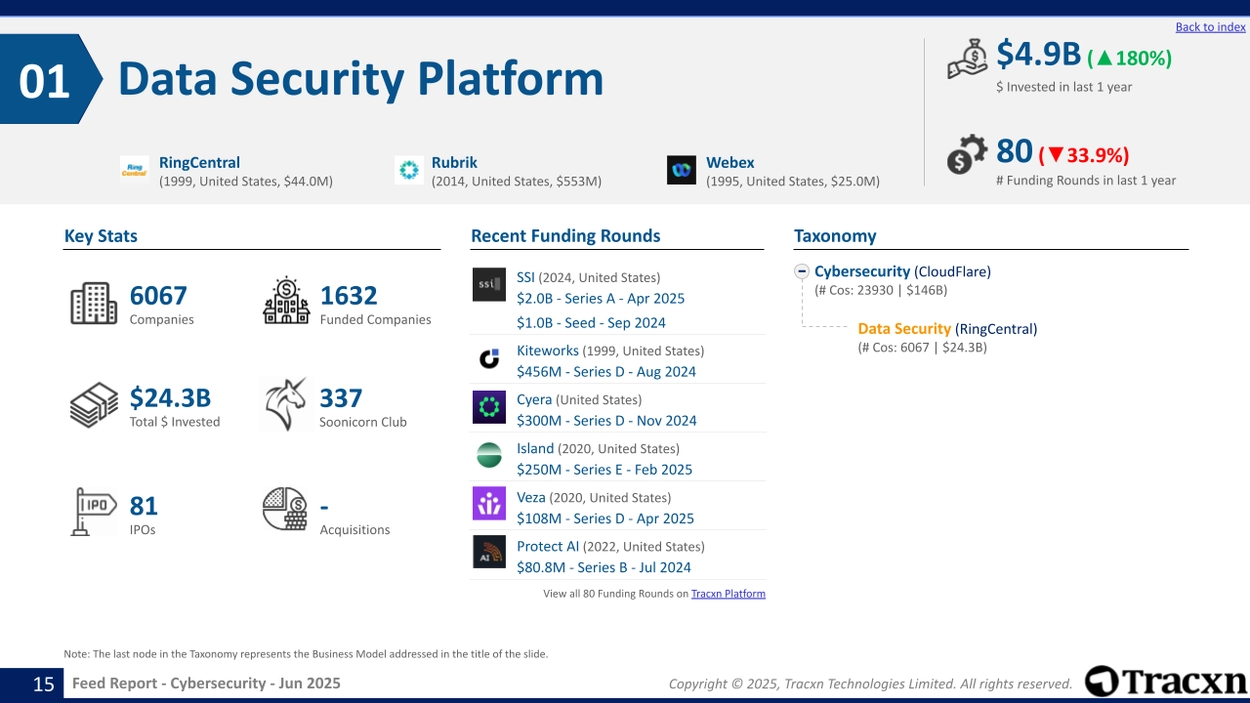
Task: Click the Island logo
Action: (x=489, y=456)
